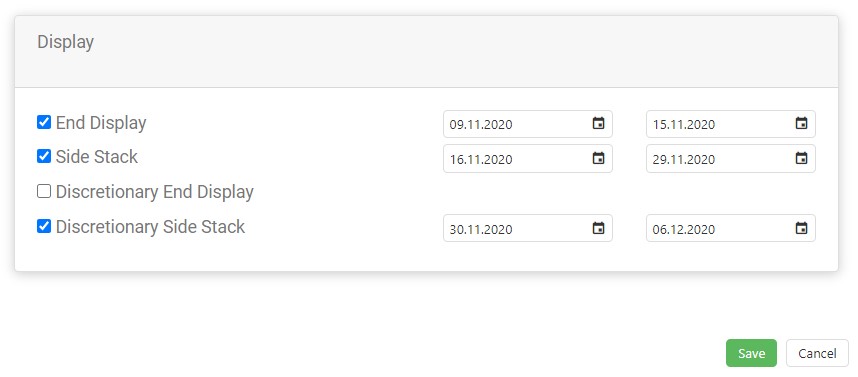
Task: Open calendar icon beside 06.12.2020 date
Action: 801,228
